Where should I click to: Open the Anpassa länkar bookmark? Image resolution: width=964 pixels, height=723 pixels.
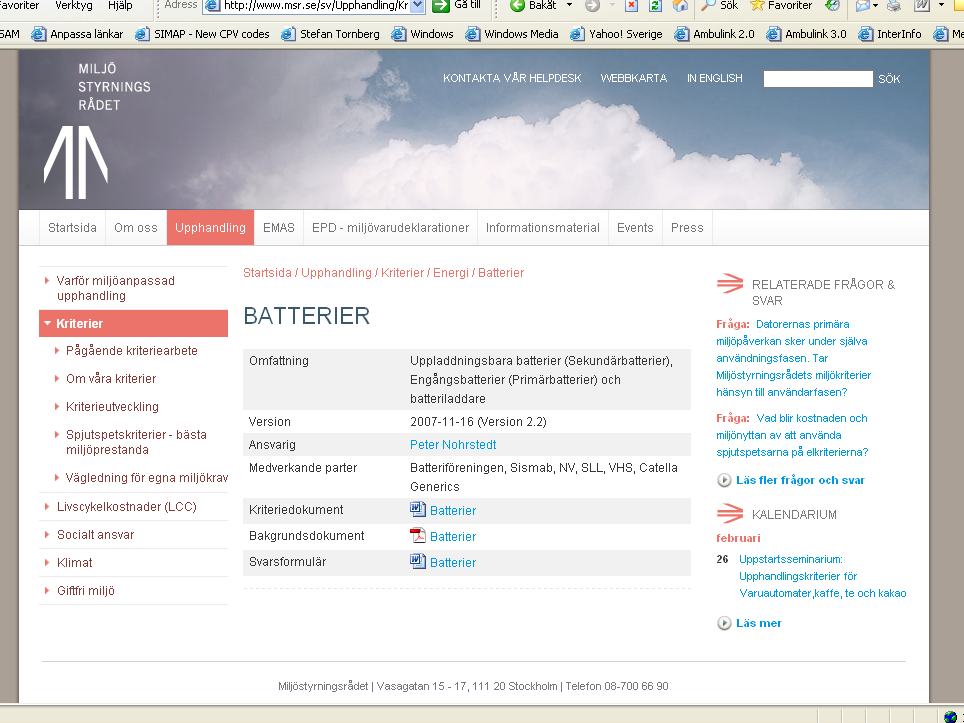click(77, 34)
